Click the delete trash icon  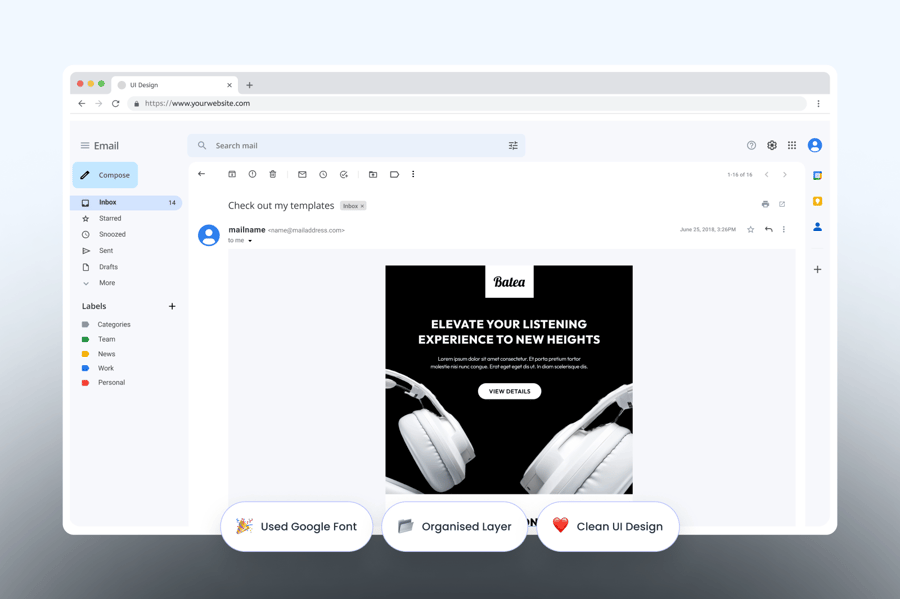[x=272, y=174]
